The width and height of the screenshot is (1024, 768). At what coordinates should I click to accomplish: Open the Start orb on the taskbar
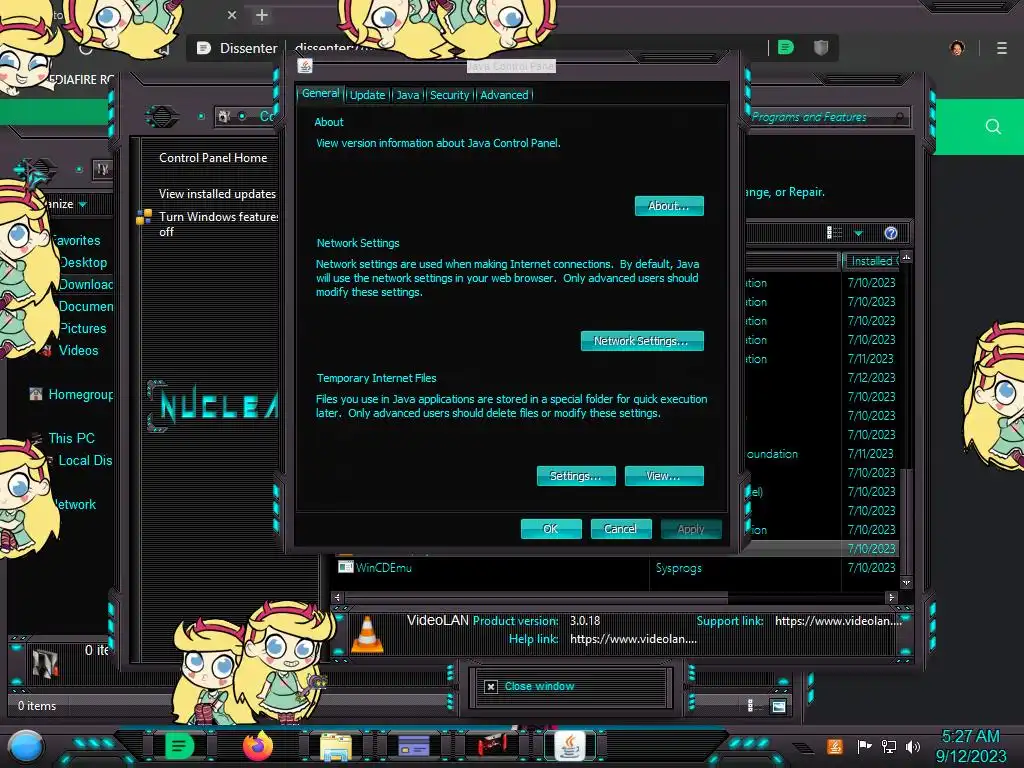coord(25,746)
